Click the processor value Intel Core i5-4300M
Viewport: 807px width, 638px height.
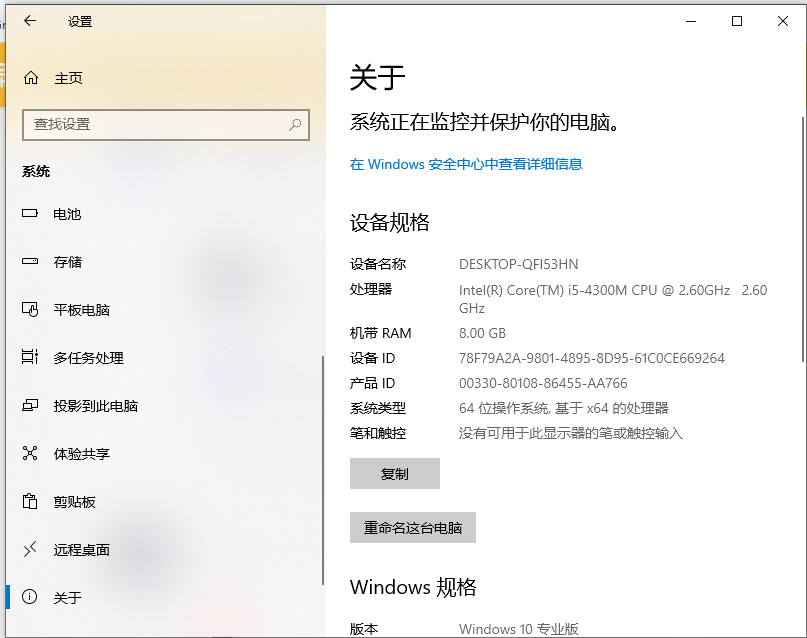613,299
